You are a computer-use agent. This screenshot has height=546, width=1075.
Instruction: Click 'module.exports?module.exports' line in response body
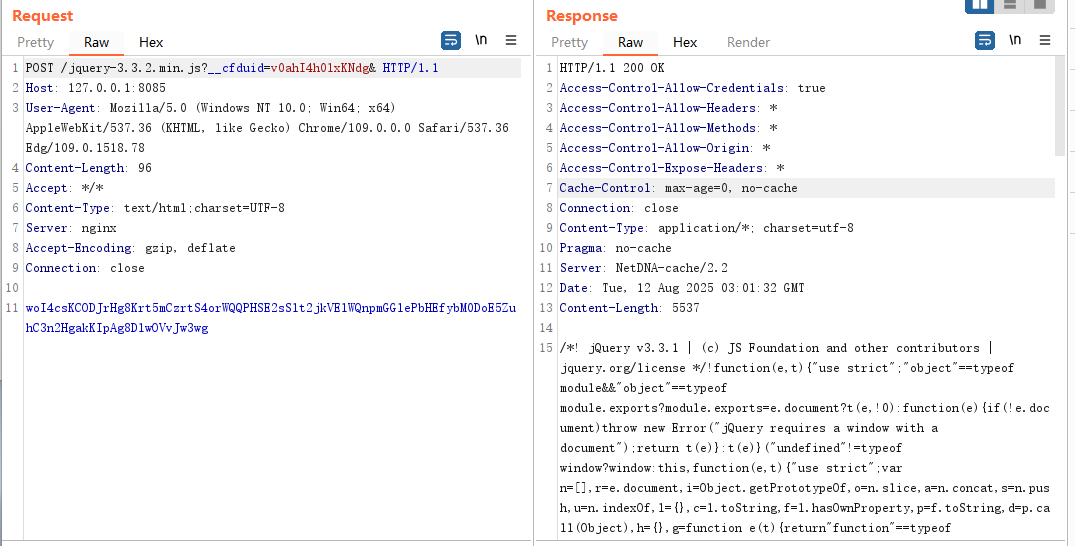click(x=805, y=408)
